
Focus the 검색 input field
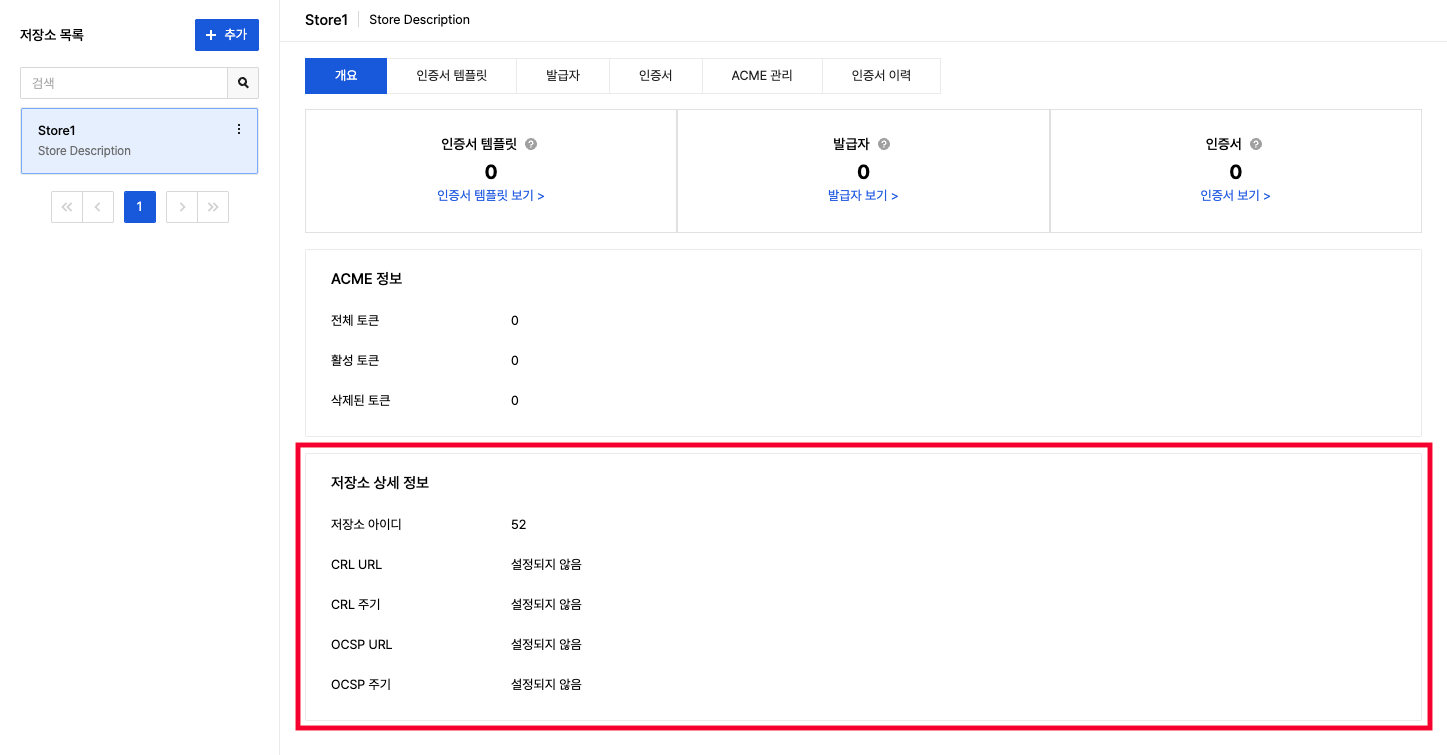point(124,83)
